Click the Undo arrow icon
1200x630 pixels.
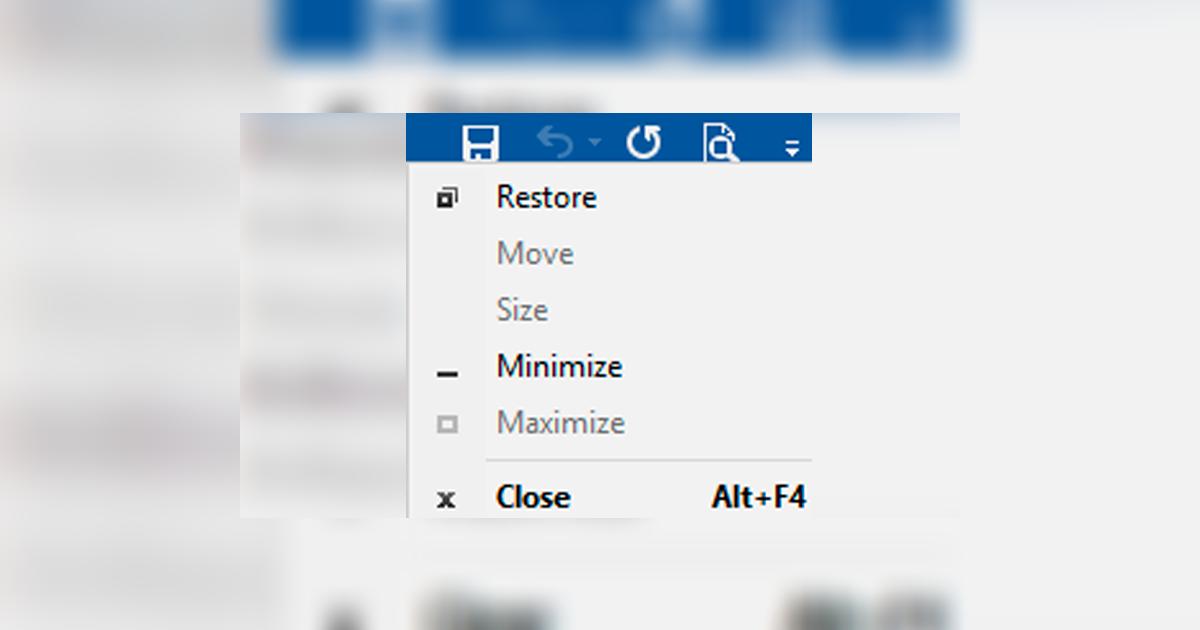555,143
